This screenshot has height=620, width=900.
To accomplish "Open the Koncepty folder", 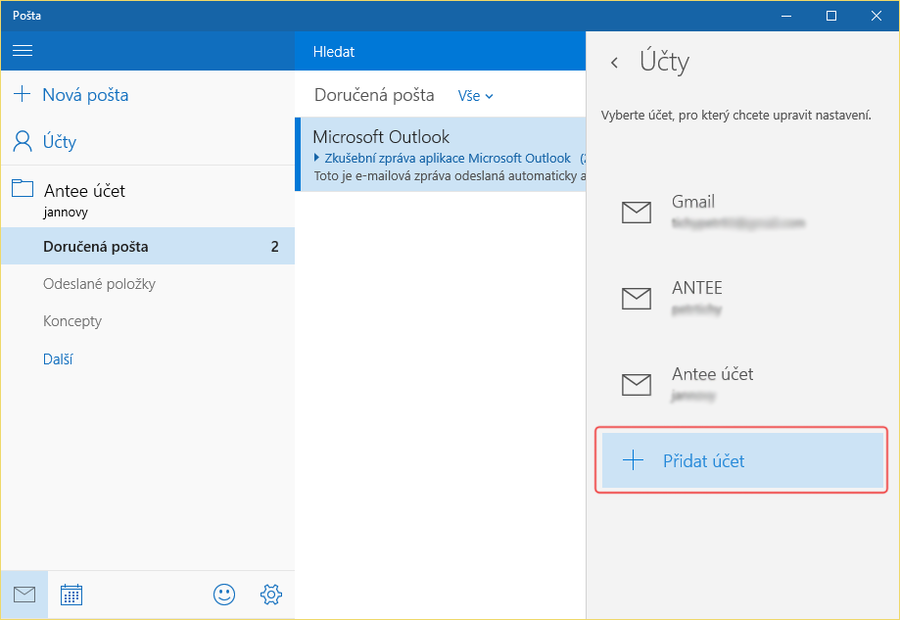I will pos(72,321).
